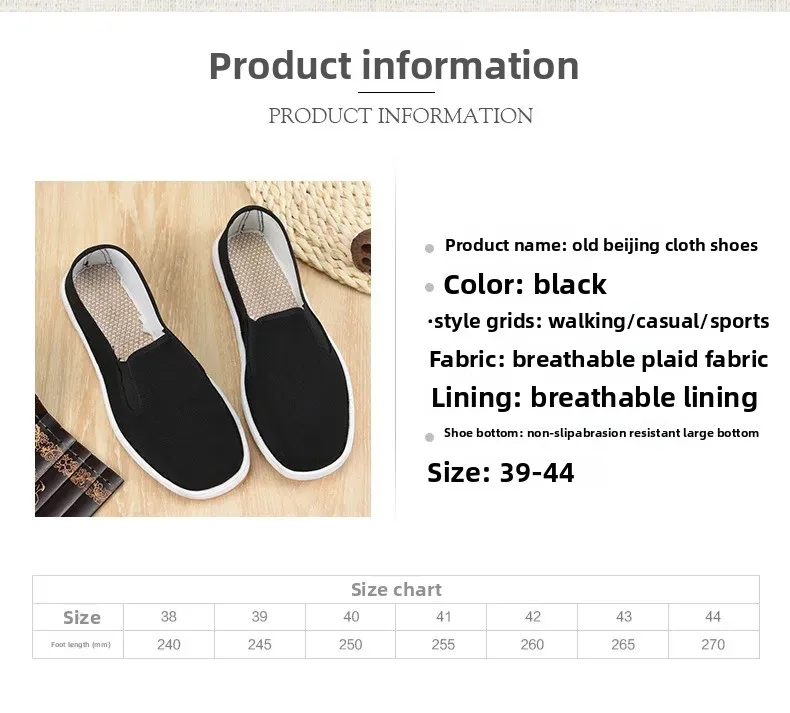This screenshot has height=713, width=790.
Task: Click the black cloth shoes product photo
Action: [203, 348]
